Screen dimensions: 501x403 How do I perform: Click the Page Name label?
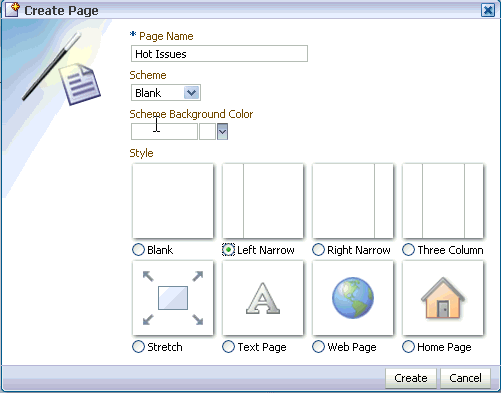[x=166, y=36]
